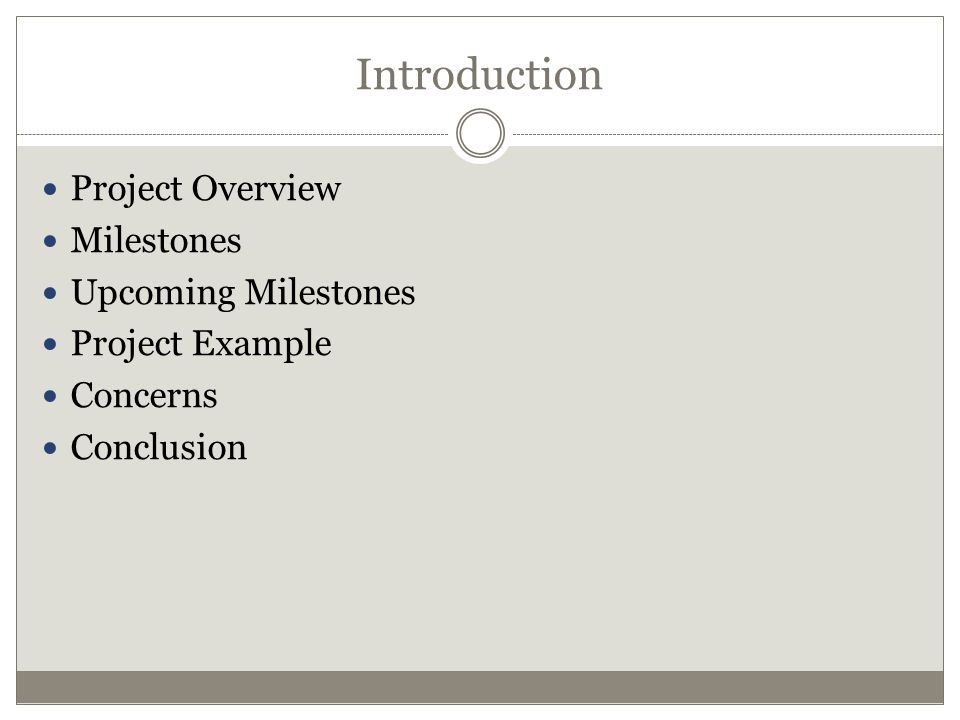
Task: Click the dashed divider line right of circle
Action: pyautogui.click(x=728, y=134)
